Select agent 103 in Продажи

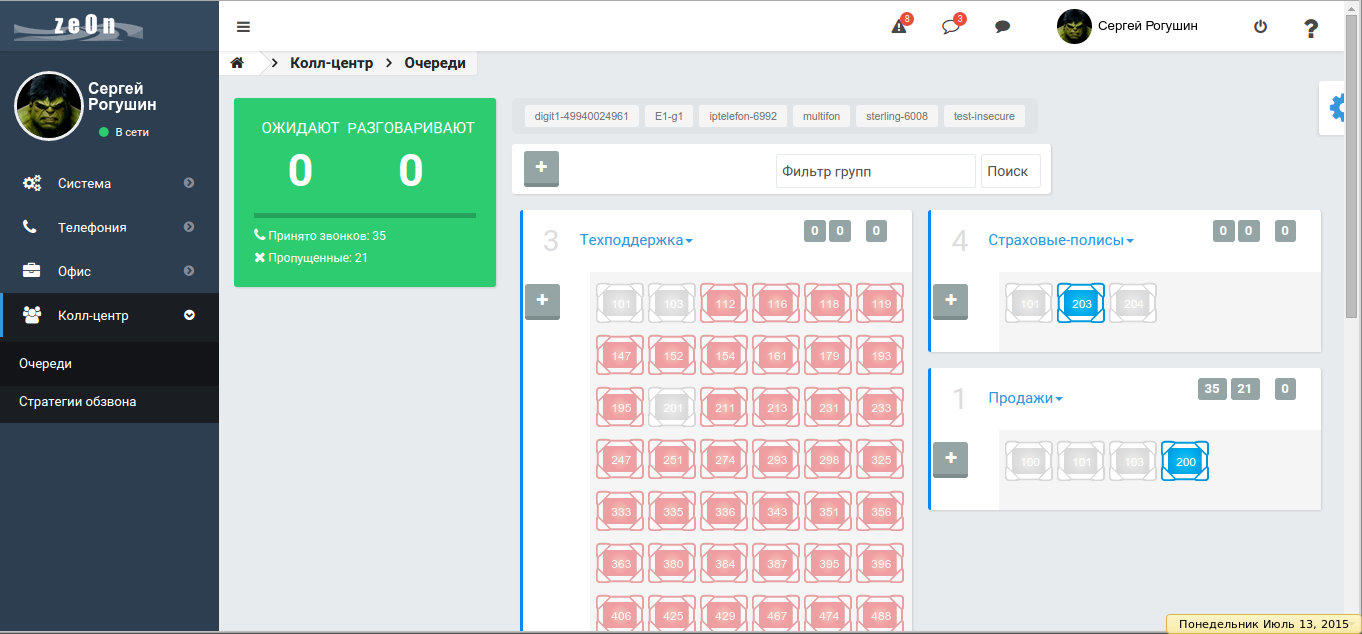point(1133,461)
